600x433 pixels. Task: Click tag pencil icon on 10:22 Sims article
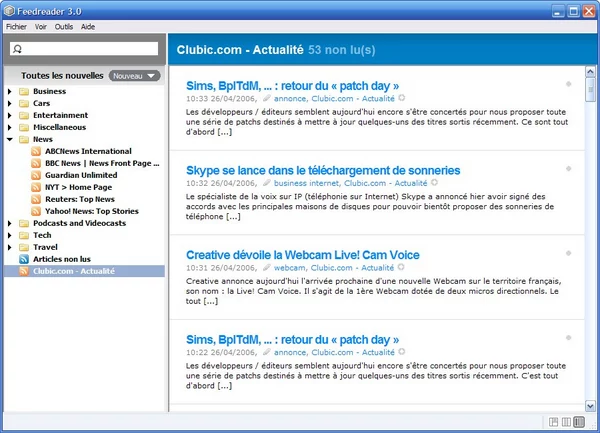266,352
